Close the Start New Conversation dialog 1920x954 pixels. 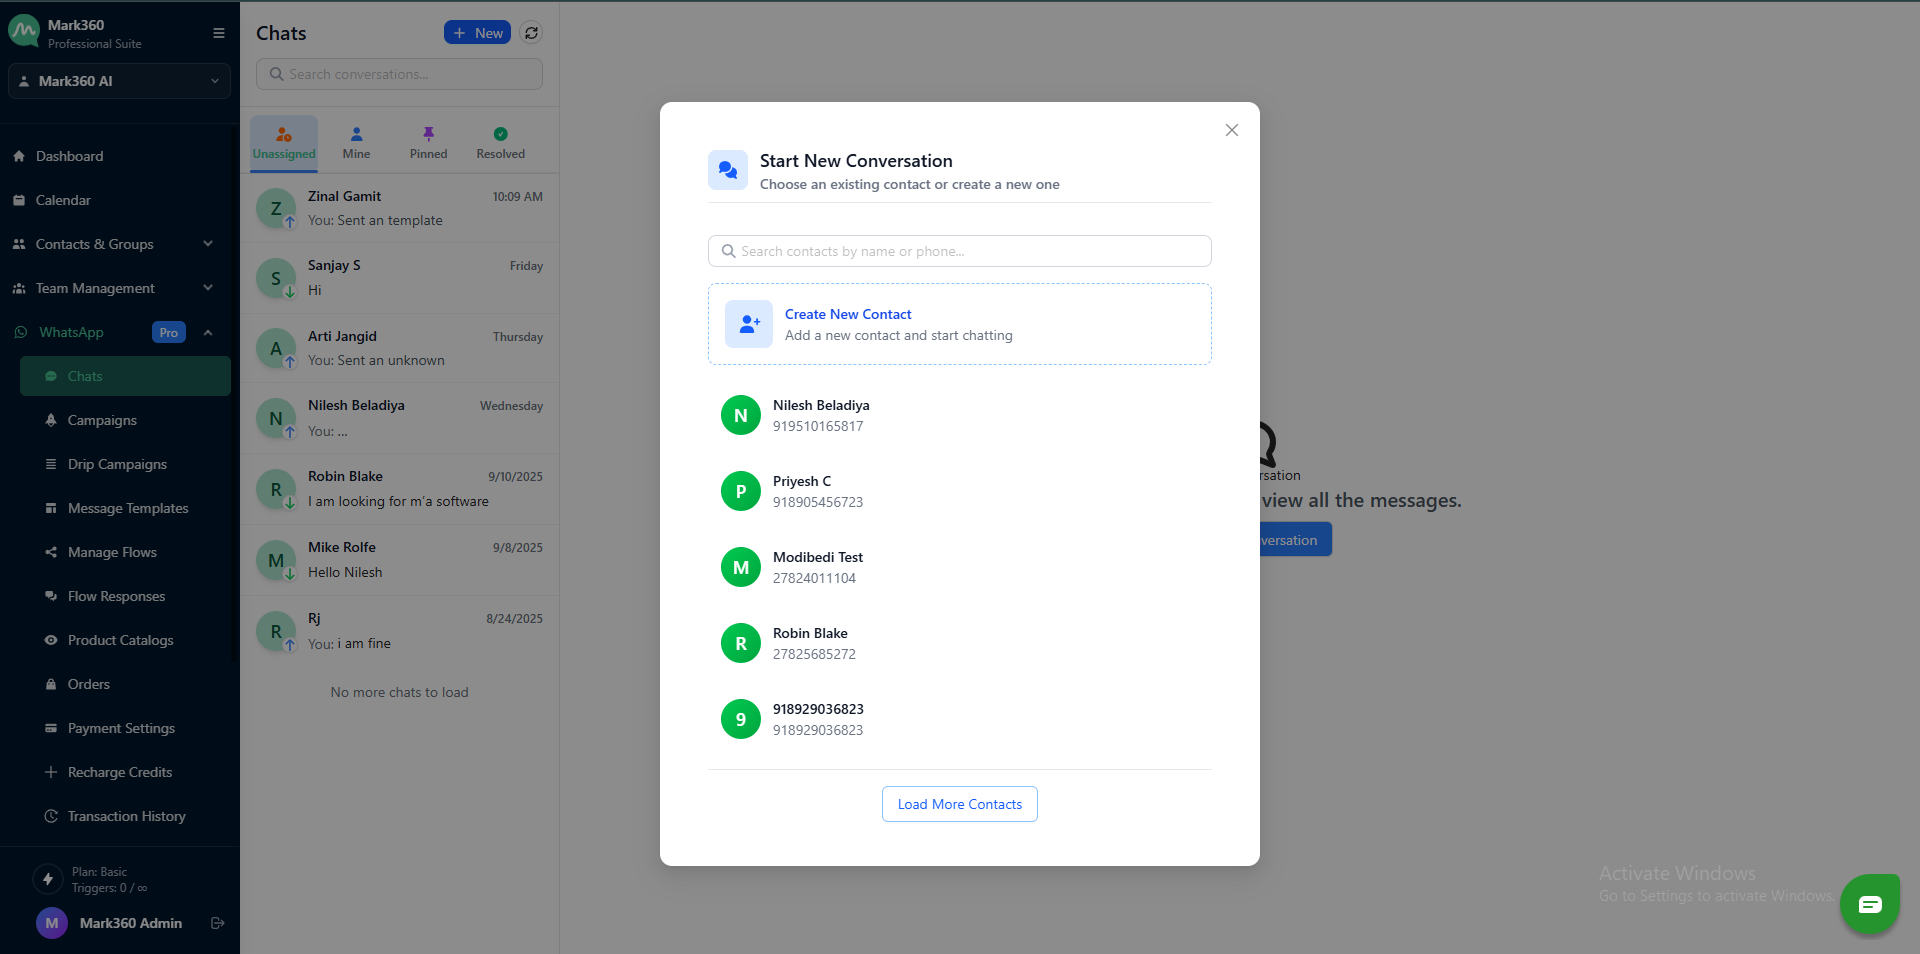click(x=1231, y=130)
